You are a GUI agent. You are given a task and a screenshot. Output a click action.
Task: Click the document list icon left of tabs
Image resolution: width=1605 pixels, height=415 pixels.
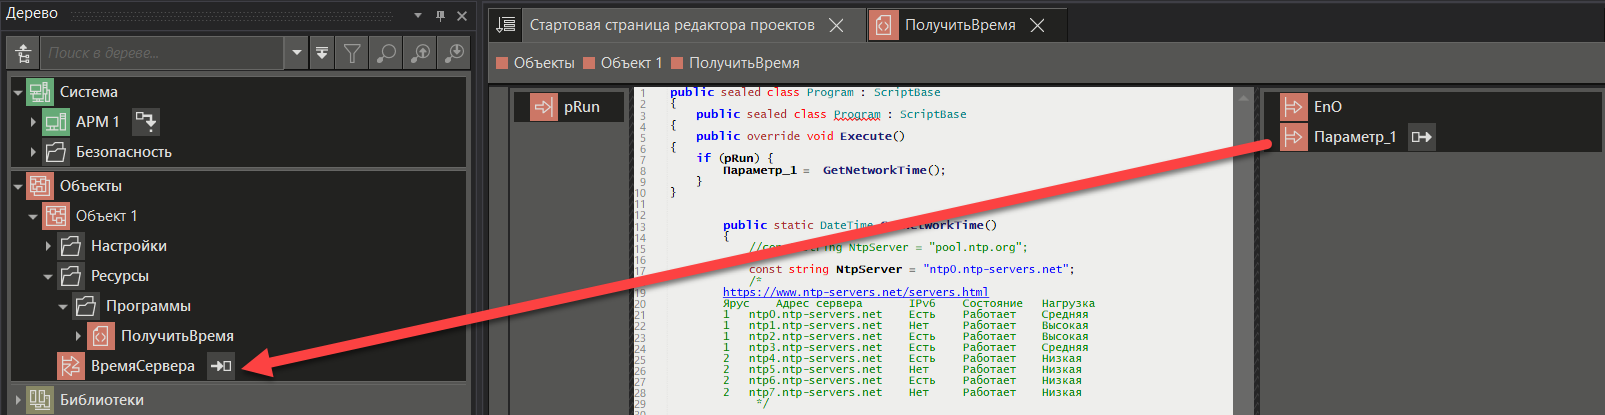[506, 25]
